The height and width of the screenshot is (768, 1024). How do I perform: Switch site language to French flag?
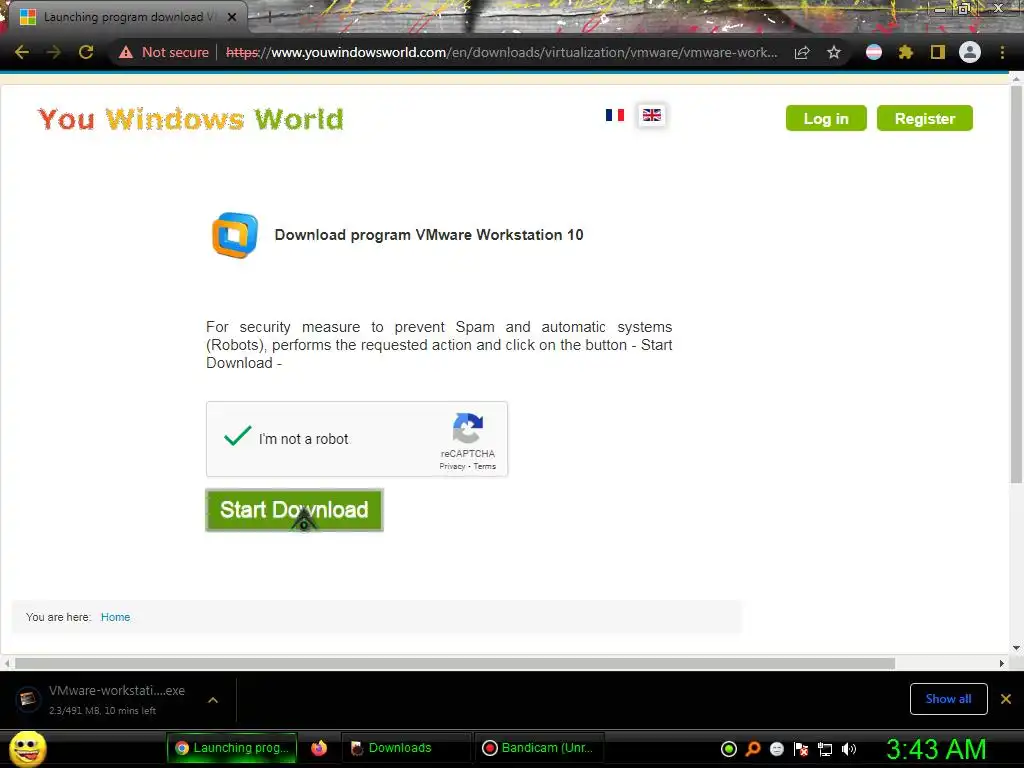tap(615, 115)
